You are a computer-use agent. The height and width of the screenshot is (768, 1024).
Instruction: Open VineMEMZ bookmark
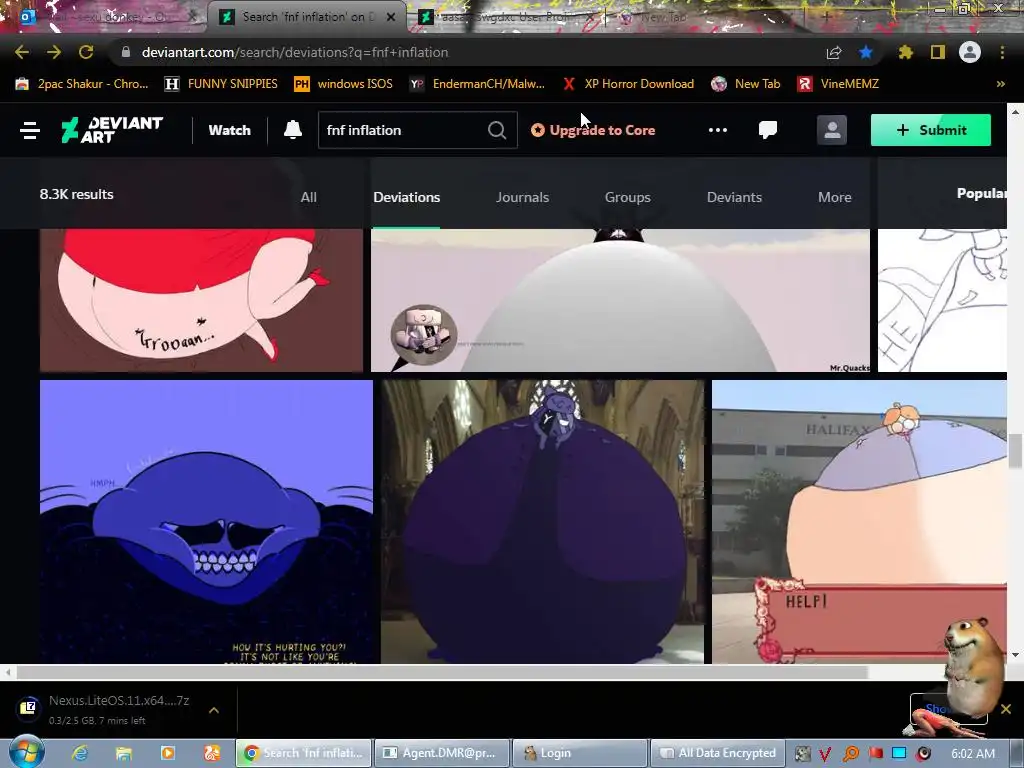(839, 84)
